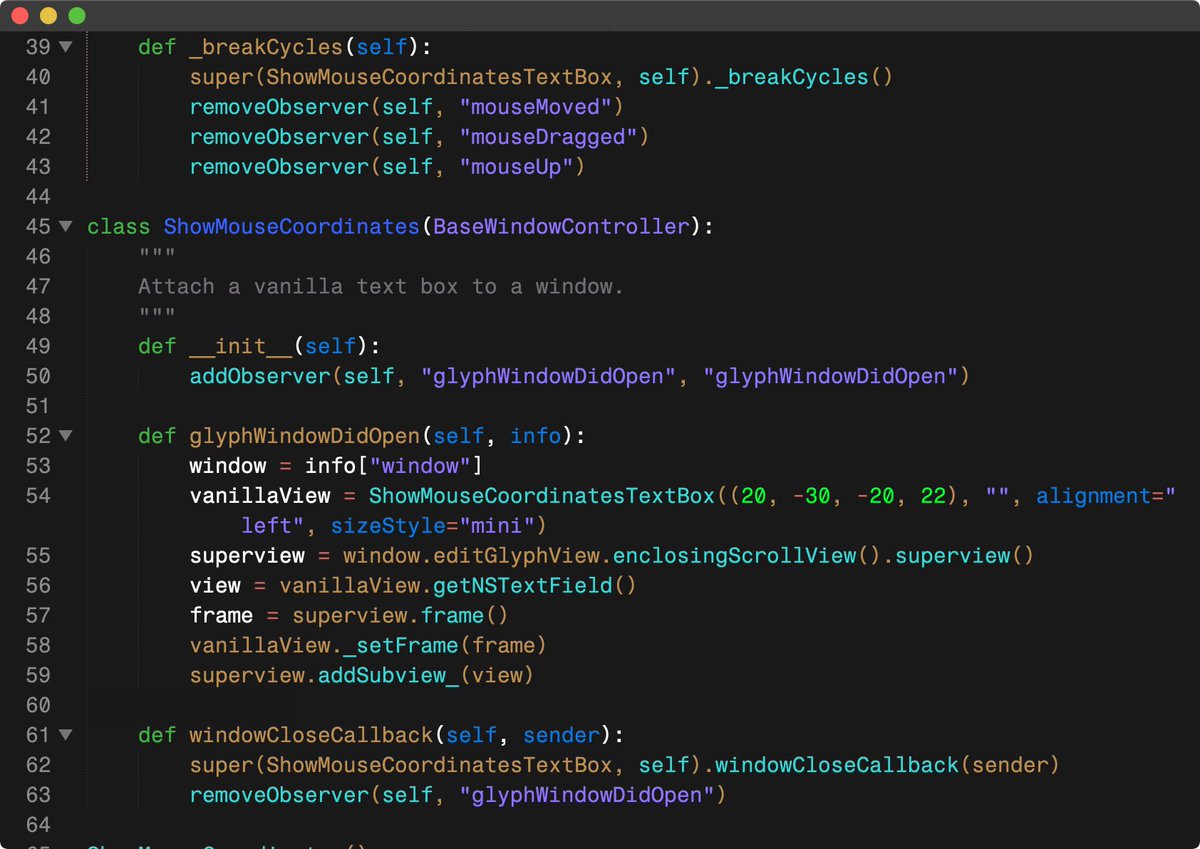The image size is (1200, 849).
Task: Click line number 40 in the gutter
Action: coord(38,76)
